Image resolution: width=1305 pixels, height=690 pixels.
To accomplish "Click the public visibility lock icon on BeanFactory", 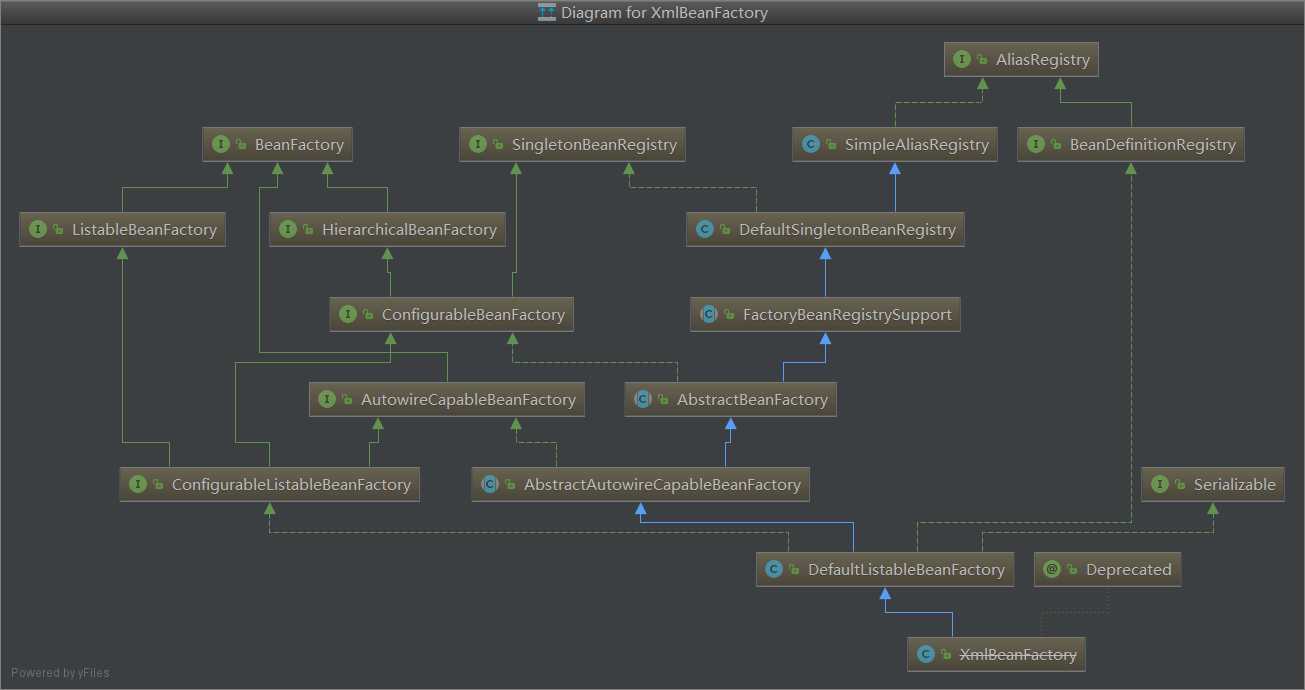I will (242, 146).
